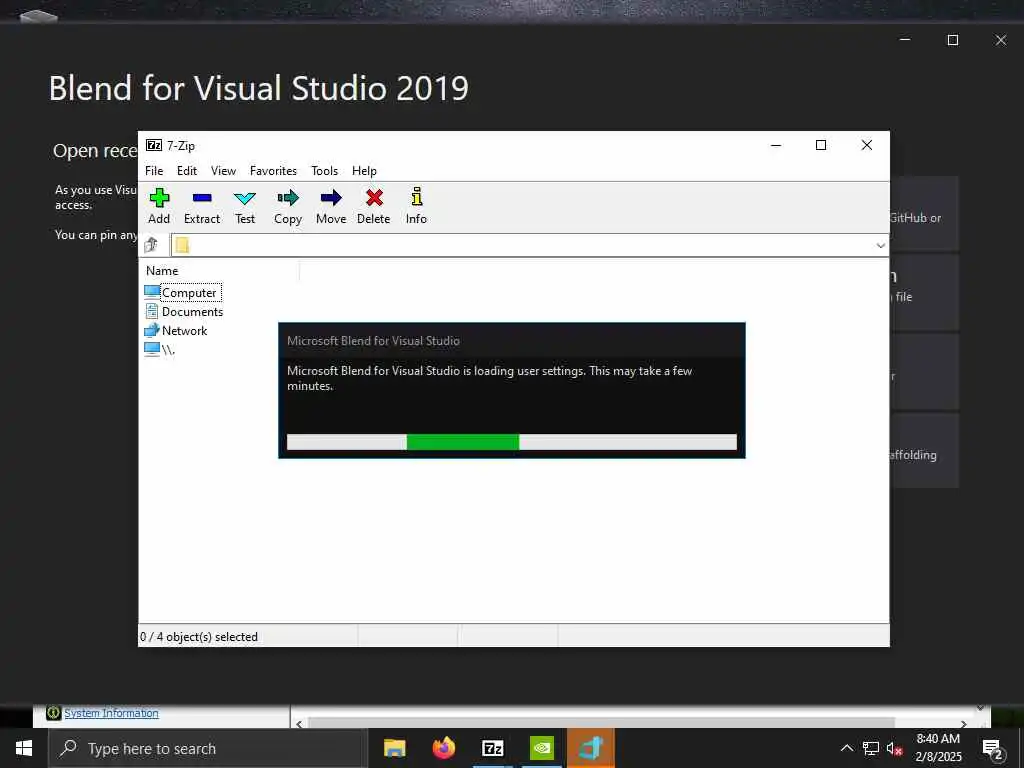Go up one folder level in 7-Zip
The width and height of the screenshot is (1024, 768).
click(x=151, y=245)
